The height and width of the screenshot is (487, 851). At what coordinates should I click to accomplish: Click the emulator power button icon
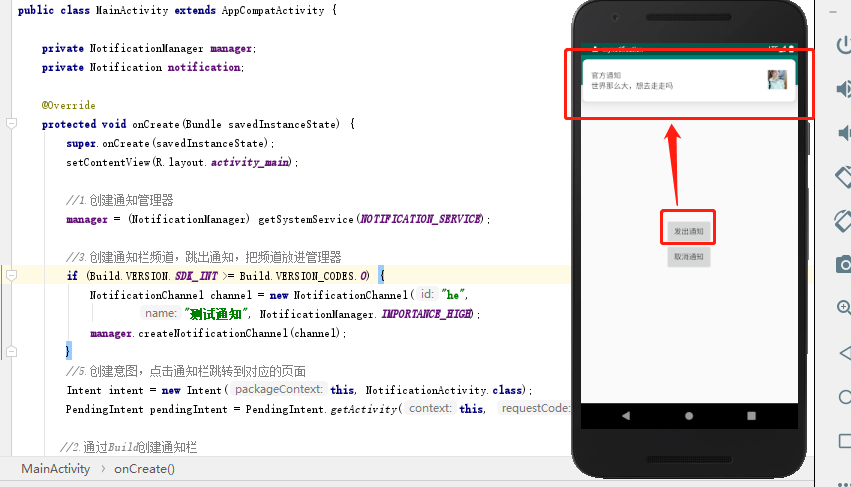pos(844,45)
